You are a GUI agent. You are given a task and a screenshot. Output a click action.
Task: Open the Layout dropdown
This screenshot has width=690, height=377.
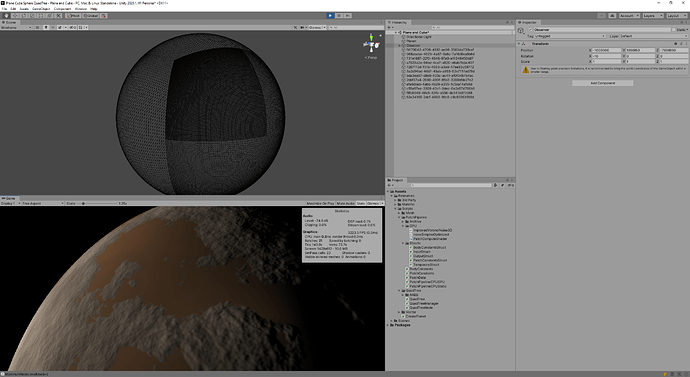pos(676,16)
